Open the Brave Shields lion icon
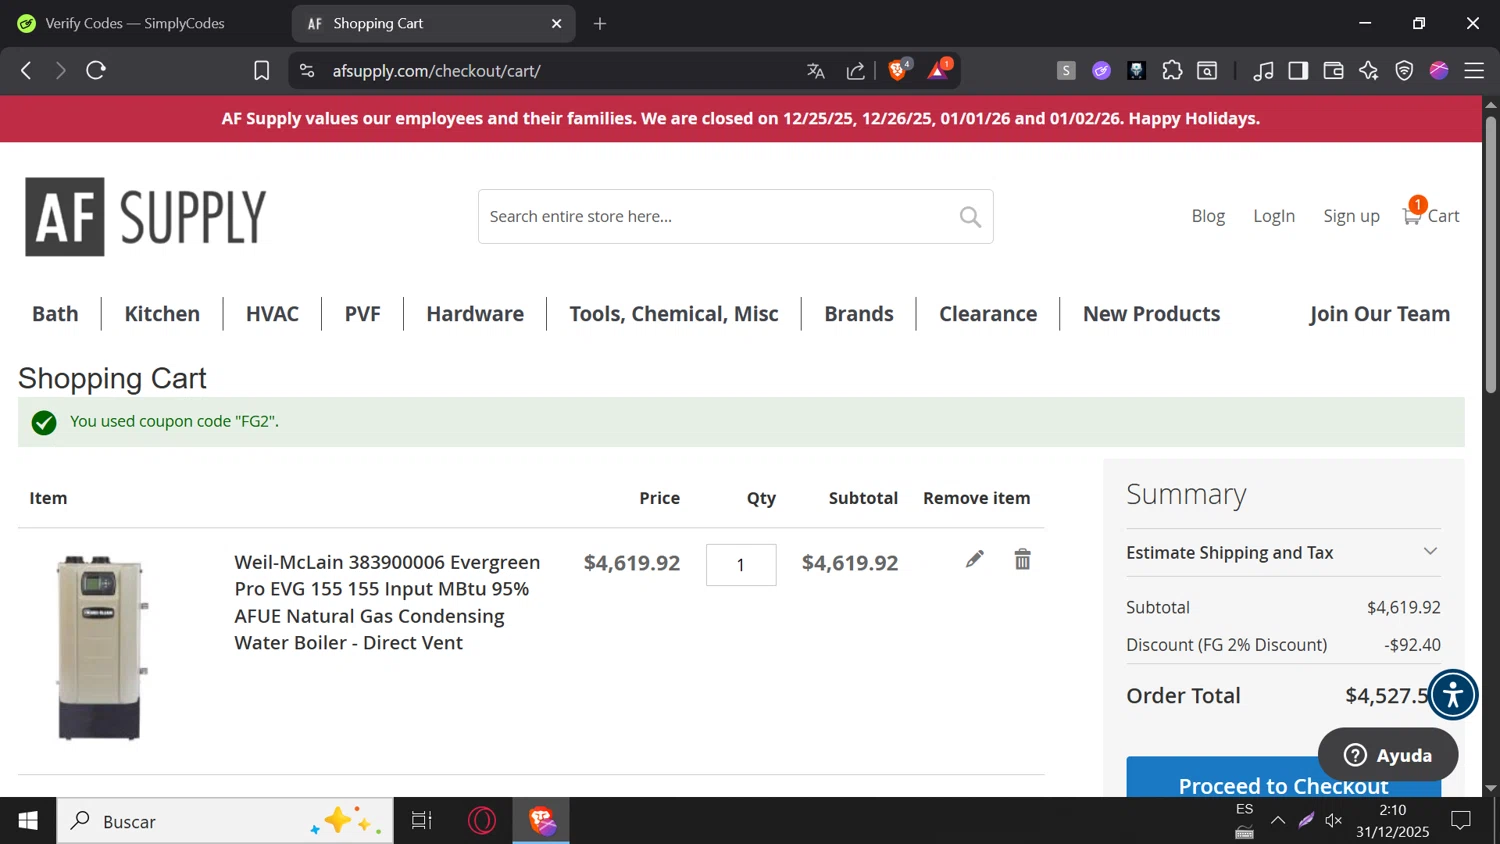This screenshot has width=1500, height=844. pos(899,69)
